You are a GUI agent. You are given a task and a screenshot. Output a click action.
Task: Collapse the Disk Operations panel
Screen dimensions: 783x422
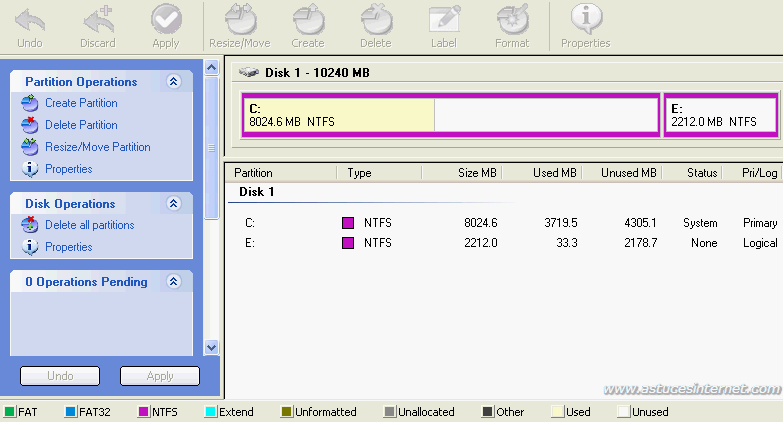click(x=173, y=203)
